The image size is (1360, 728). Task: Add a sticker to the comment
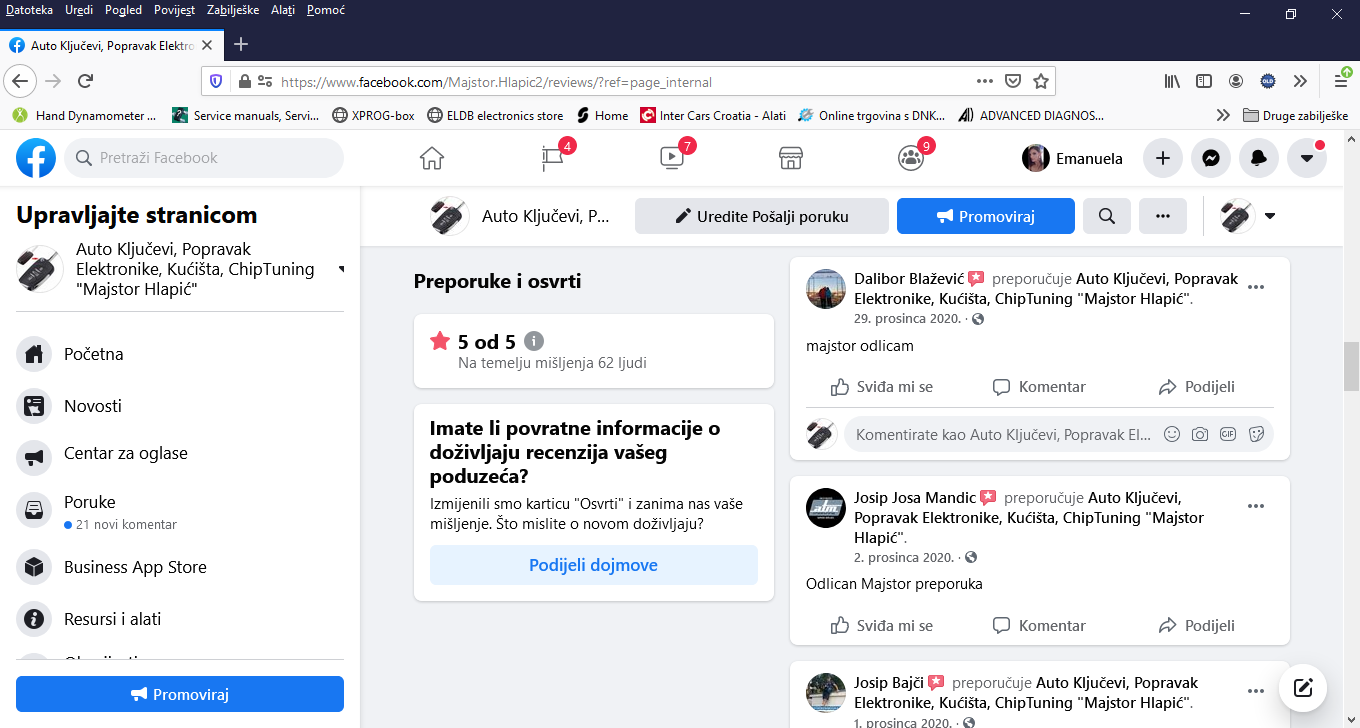click(x=1257, y=434)
